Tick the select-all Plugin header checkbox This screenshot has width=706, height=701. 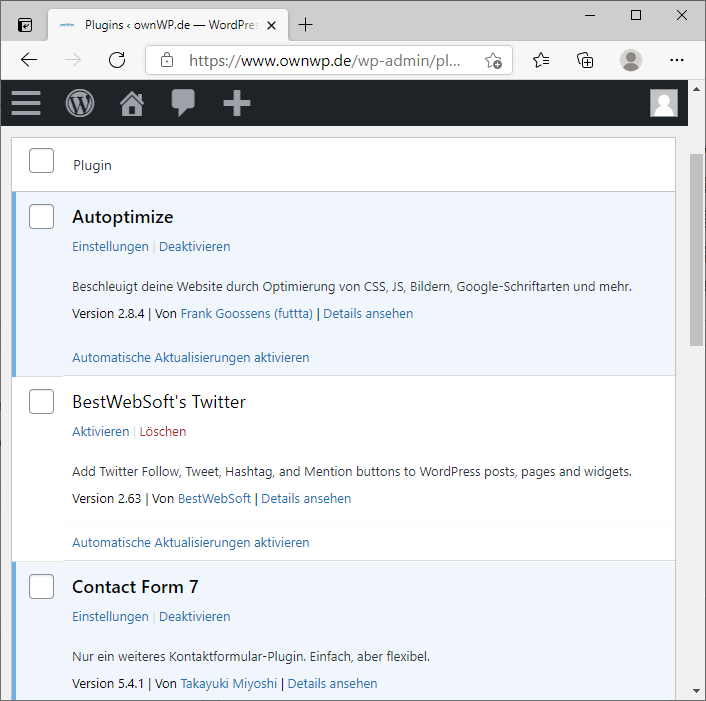[x=41, y=160]
